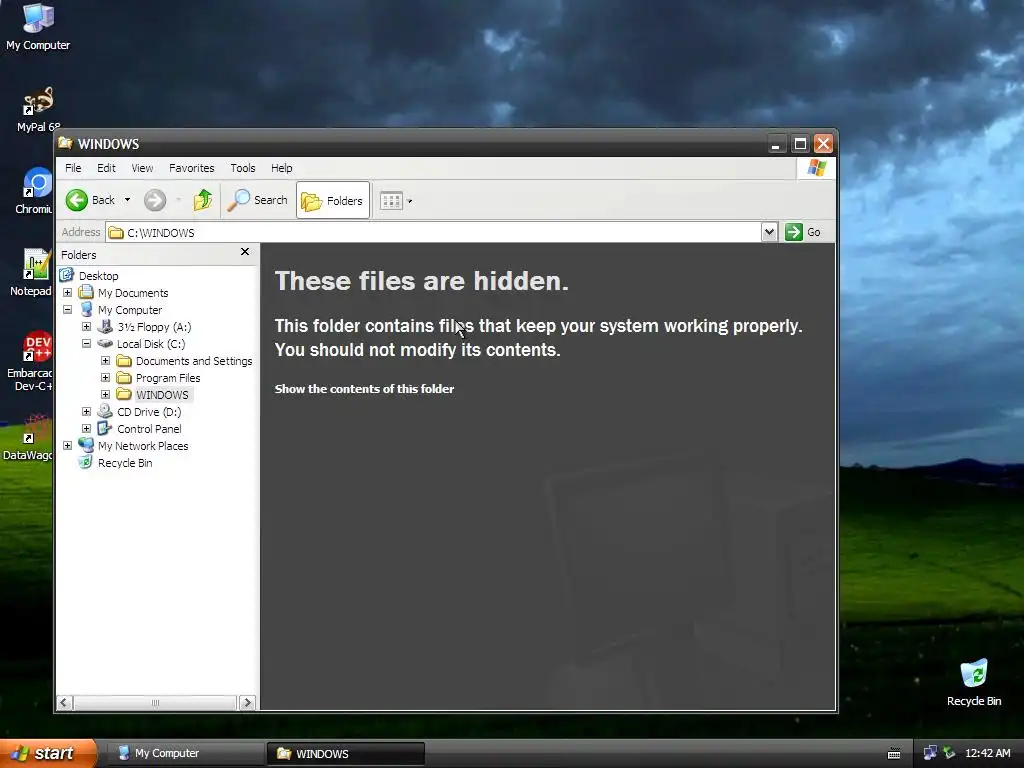Open the Help menu
This screenshot has width=1024, height=768.
tap(281, 168)
